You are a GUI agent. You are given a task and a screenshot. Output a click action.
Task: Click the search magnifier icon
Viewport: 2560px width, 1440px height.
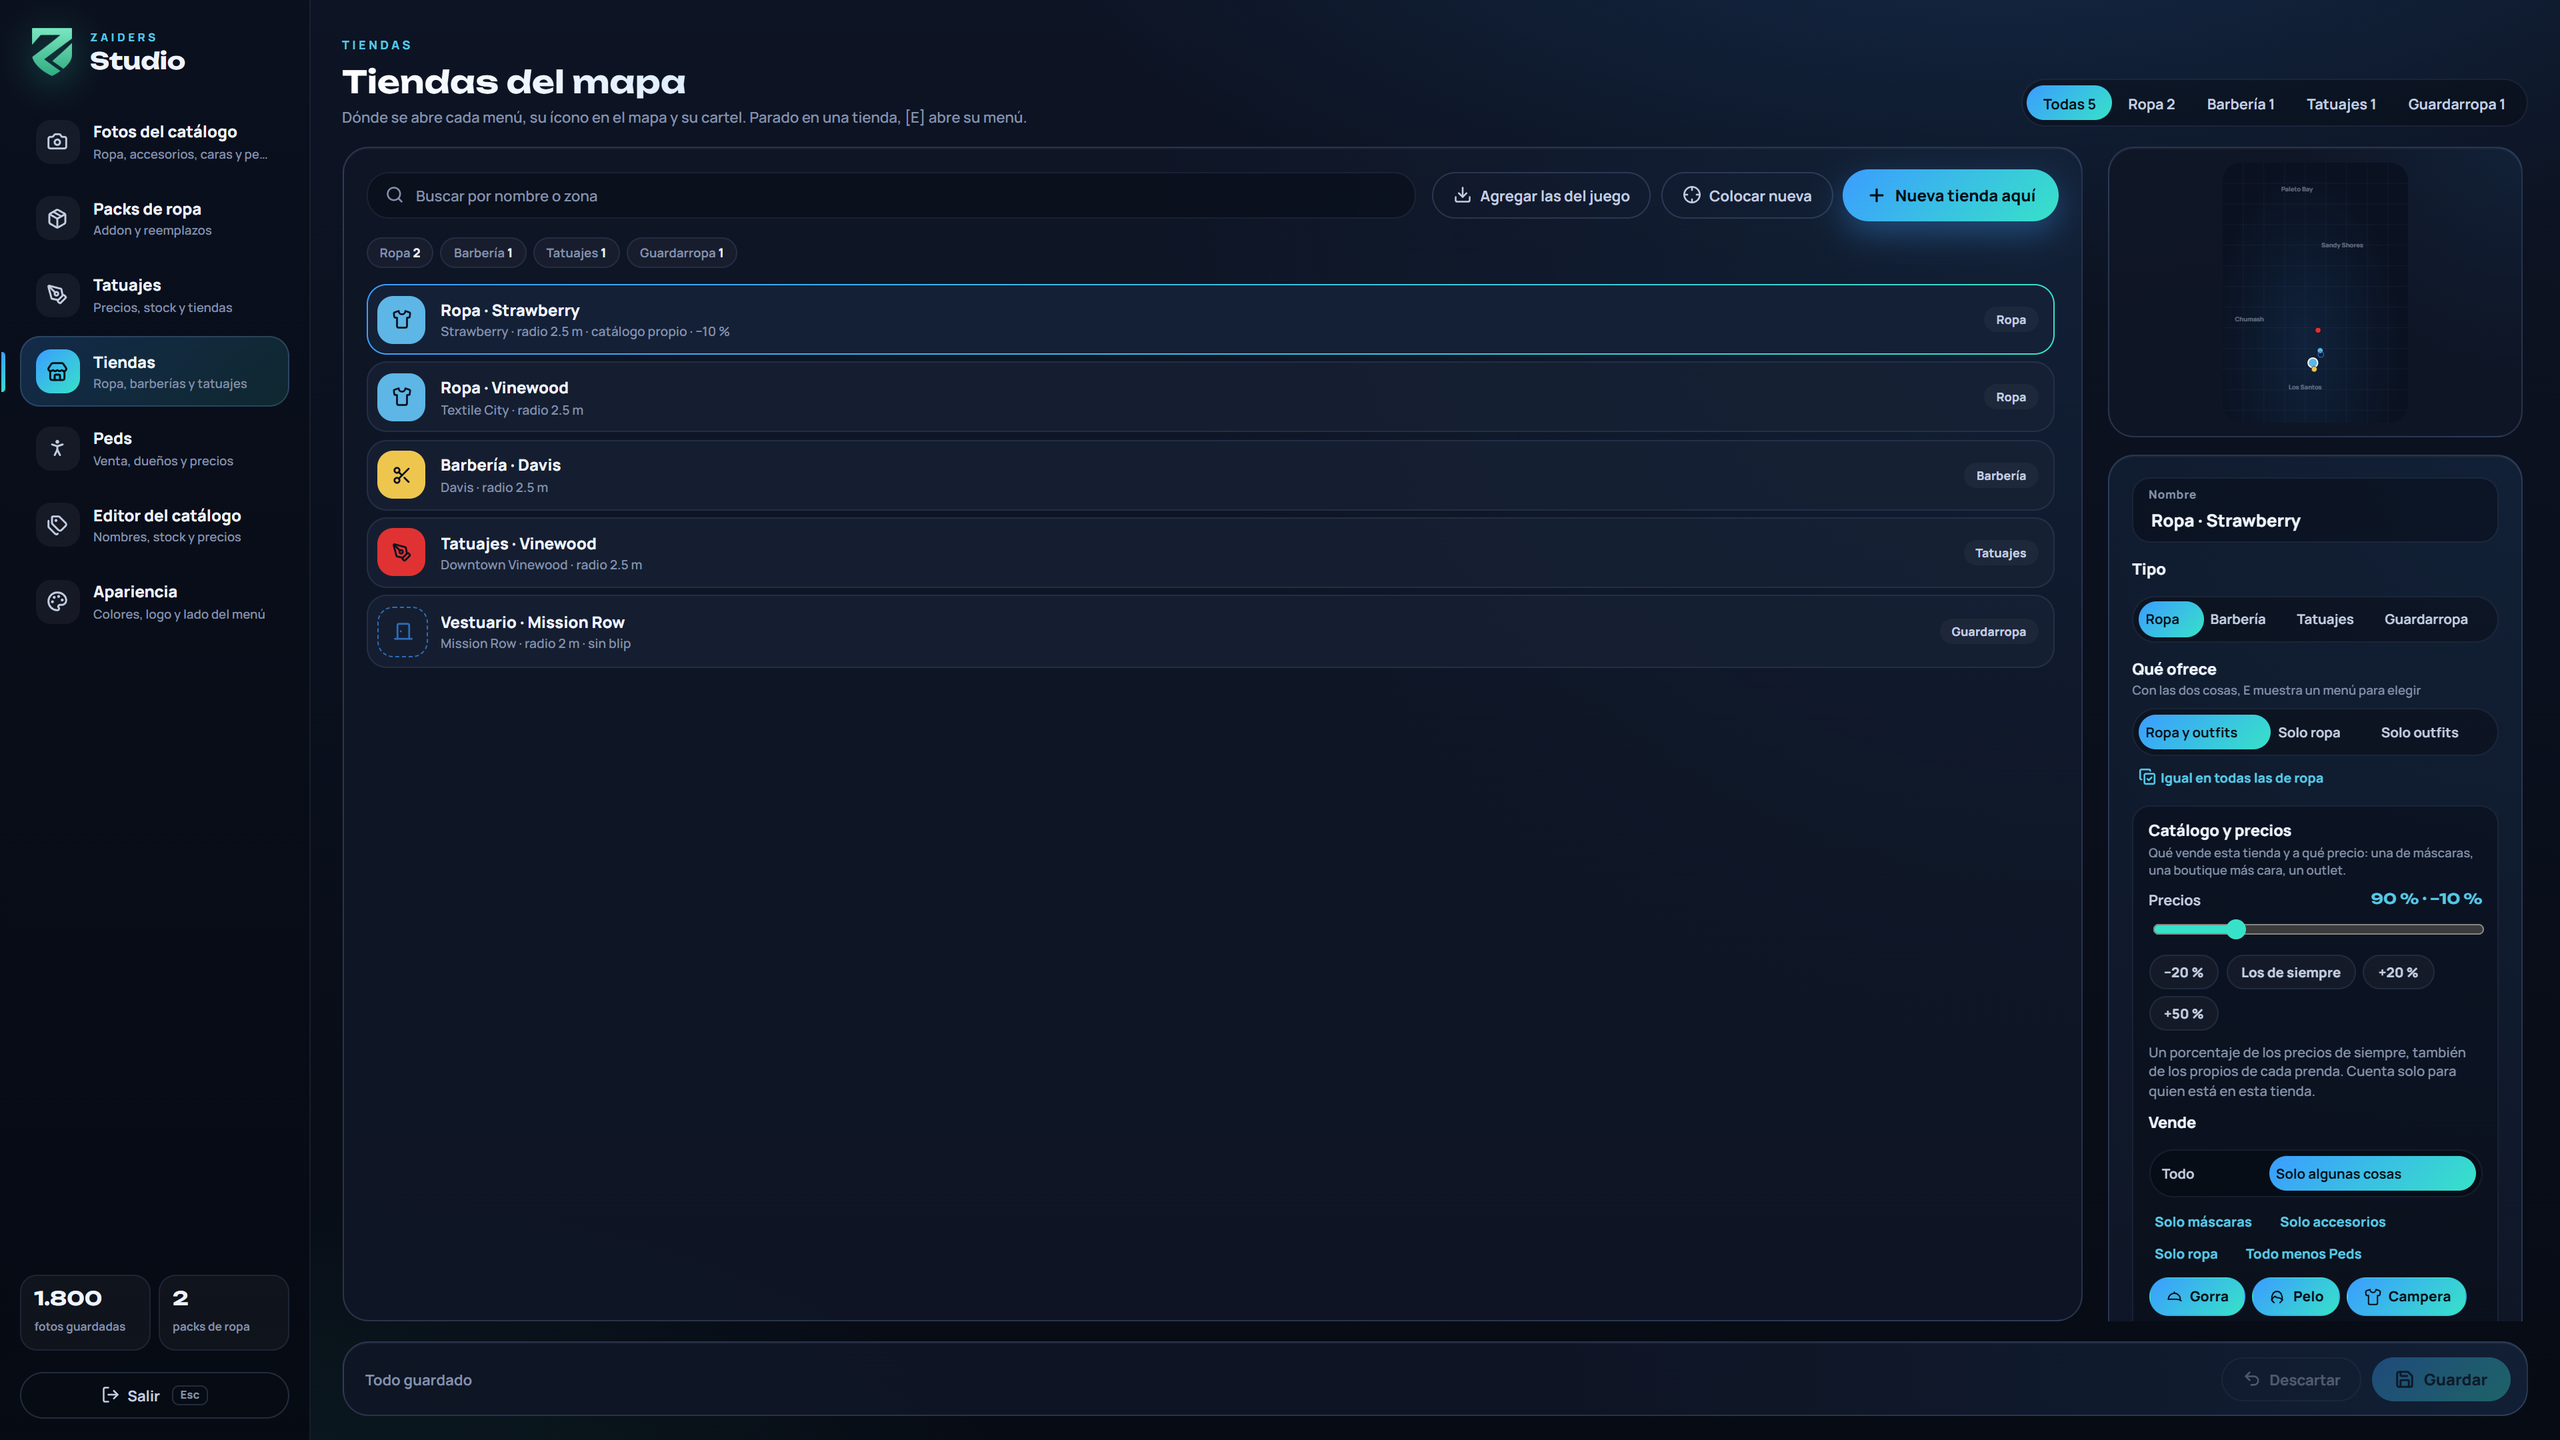pyautogui.click(x=395, y=195)
